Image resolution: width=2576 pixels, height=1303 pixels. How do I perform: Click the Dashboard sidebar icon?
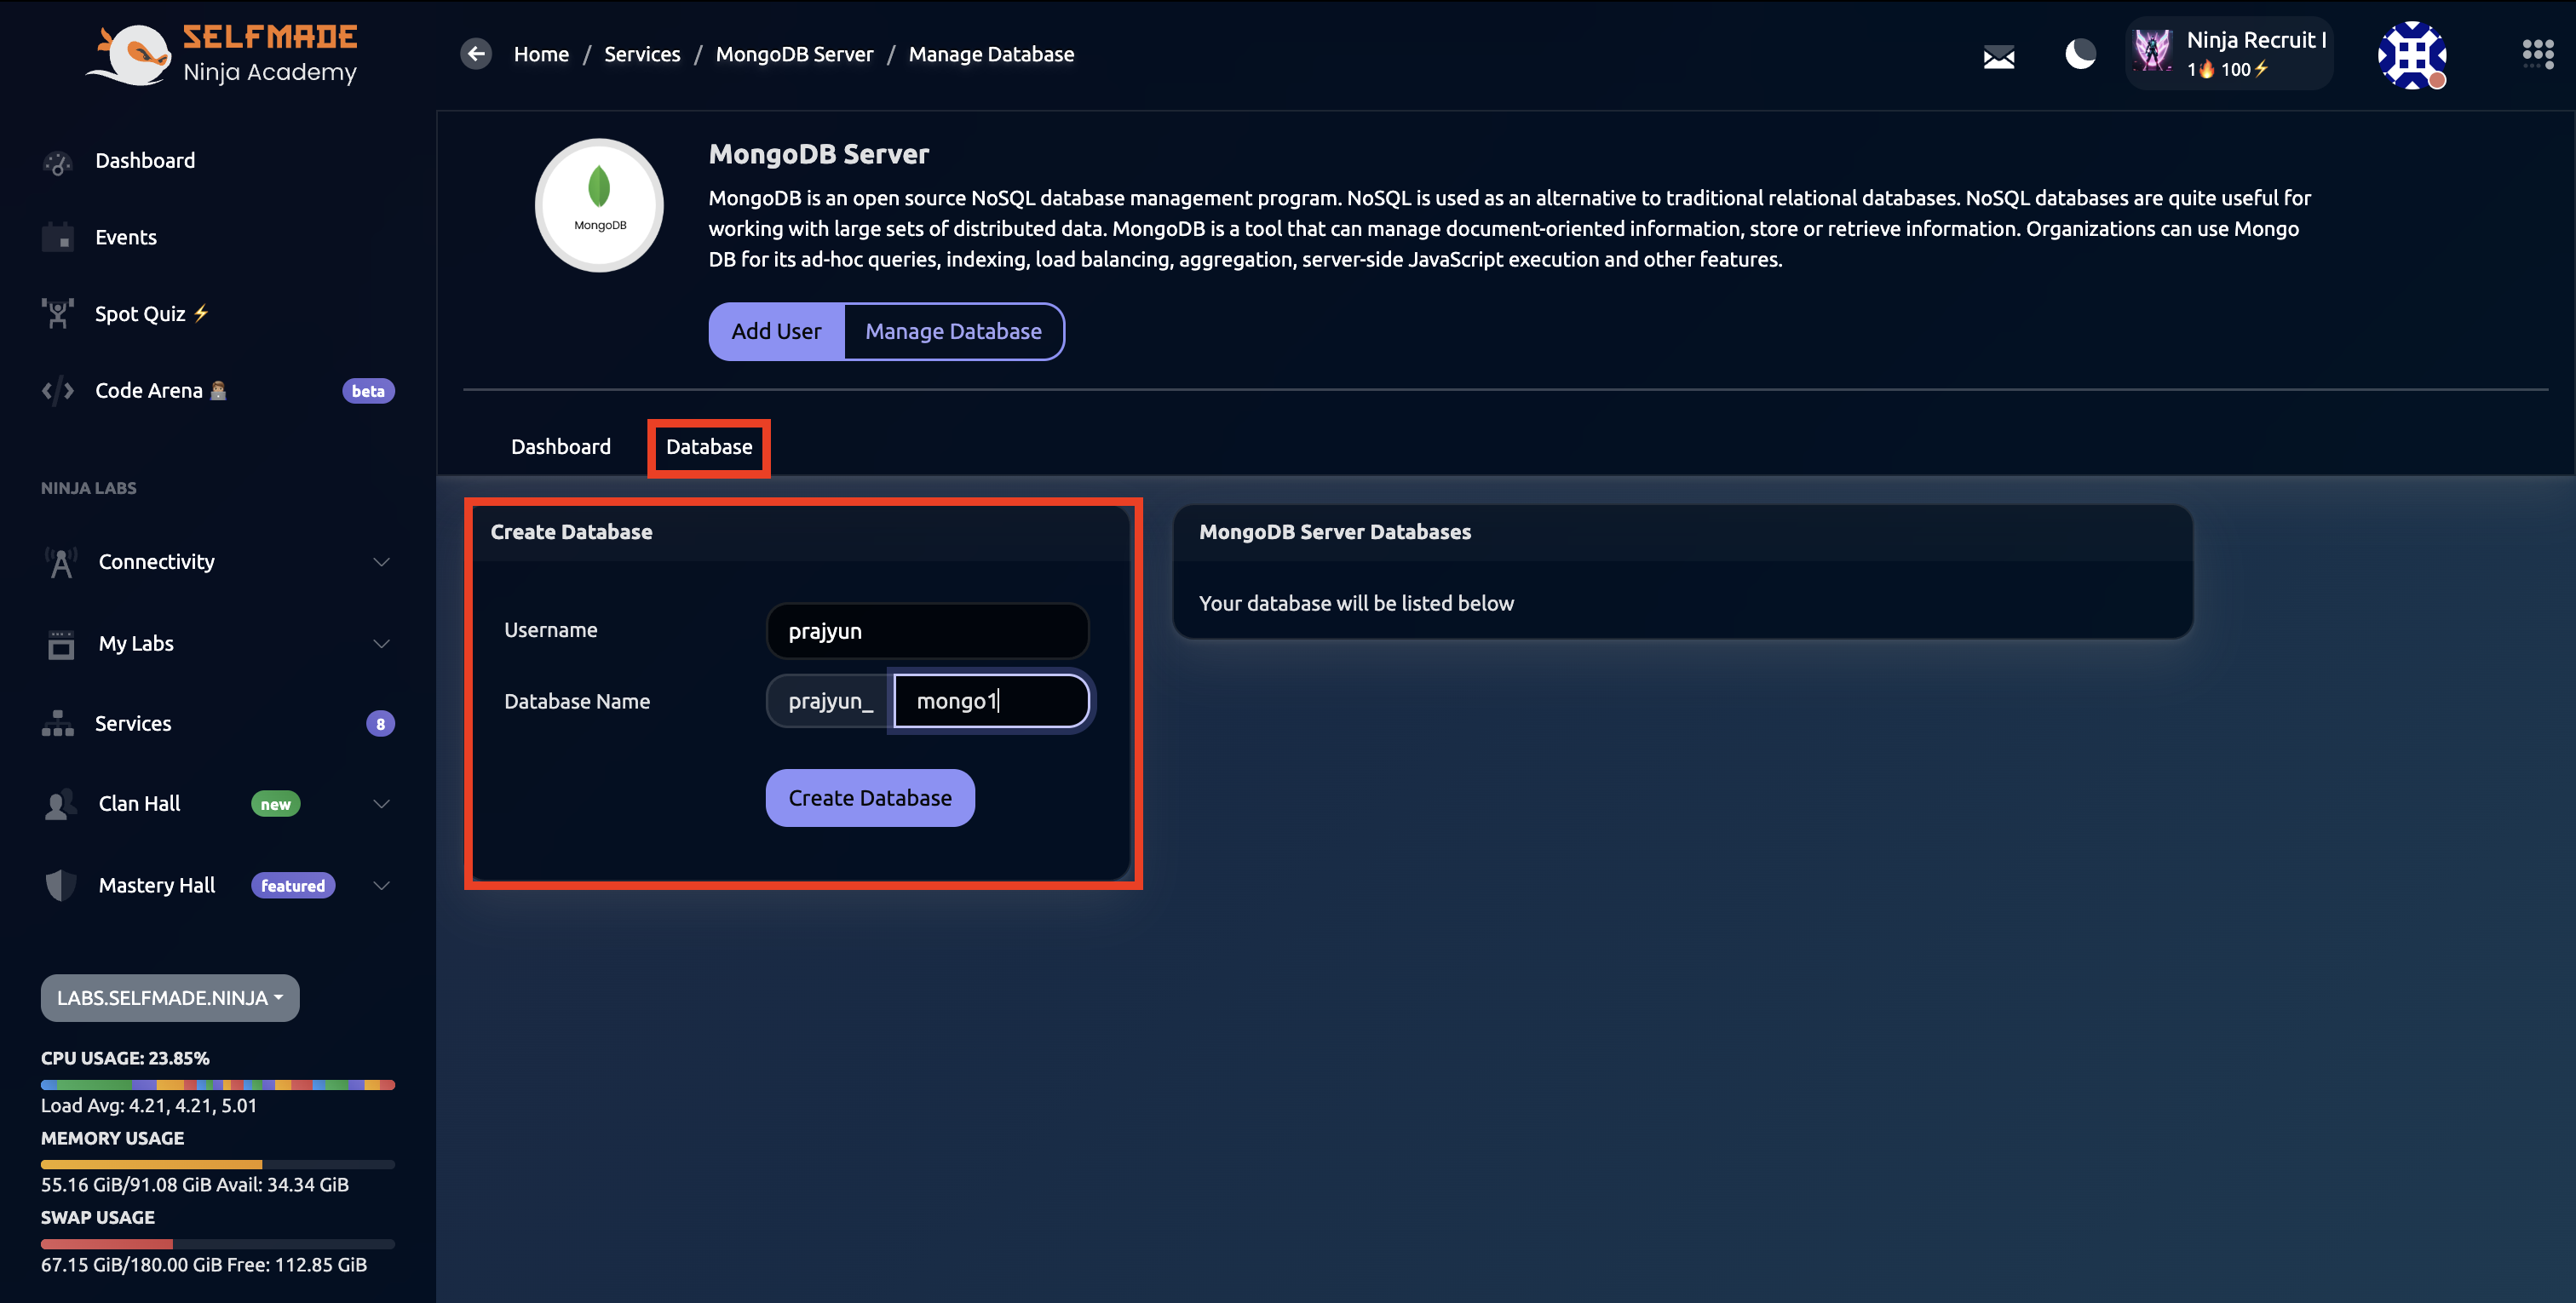click(58, 162)
